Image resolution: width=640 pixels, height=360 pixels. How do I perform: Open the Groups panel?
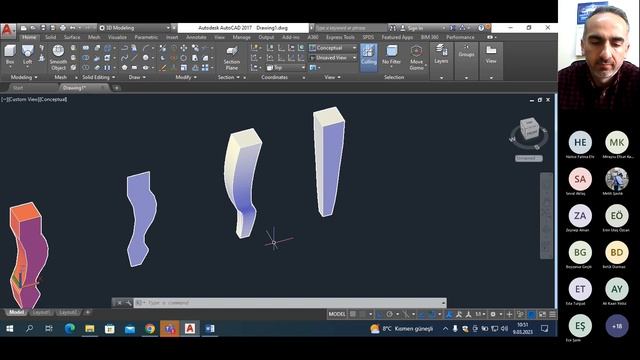pos(466,51)
